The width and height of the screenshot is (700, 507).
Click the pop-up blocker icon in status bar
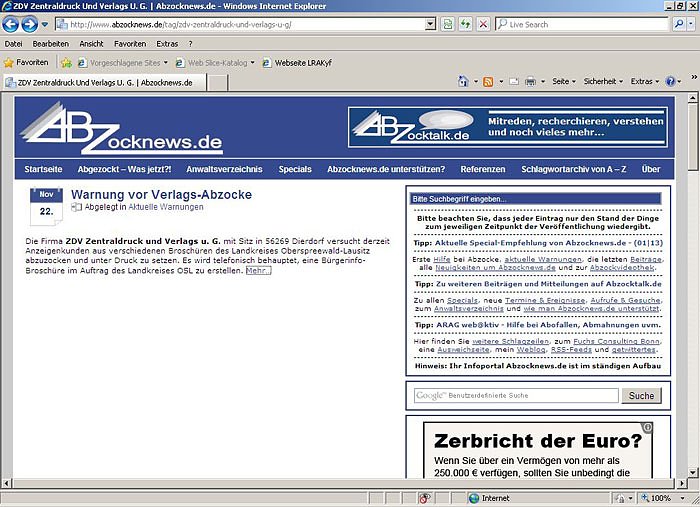click(425, 497)
